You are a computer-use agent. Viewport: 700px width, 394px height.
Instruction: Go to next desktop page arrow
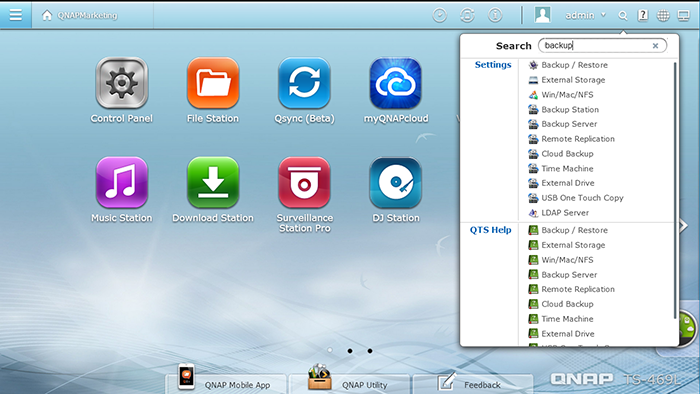click(x=683, y=225)
